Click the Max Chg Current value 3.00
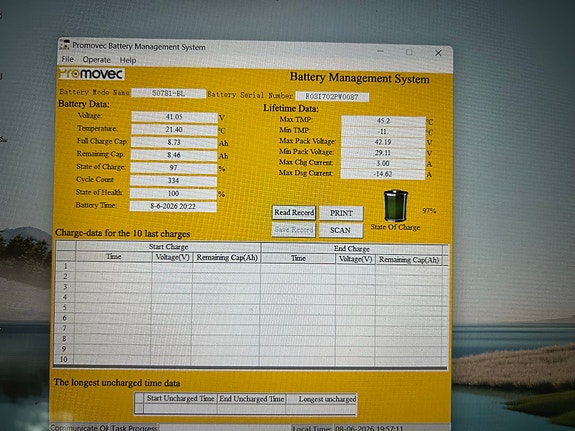This screenshot has height=431, width=575. click(x=383, y=164)
